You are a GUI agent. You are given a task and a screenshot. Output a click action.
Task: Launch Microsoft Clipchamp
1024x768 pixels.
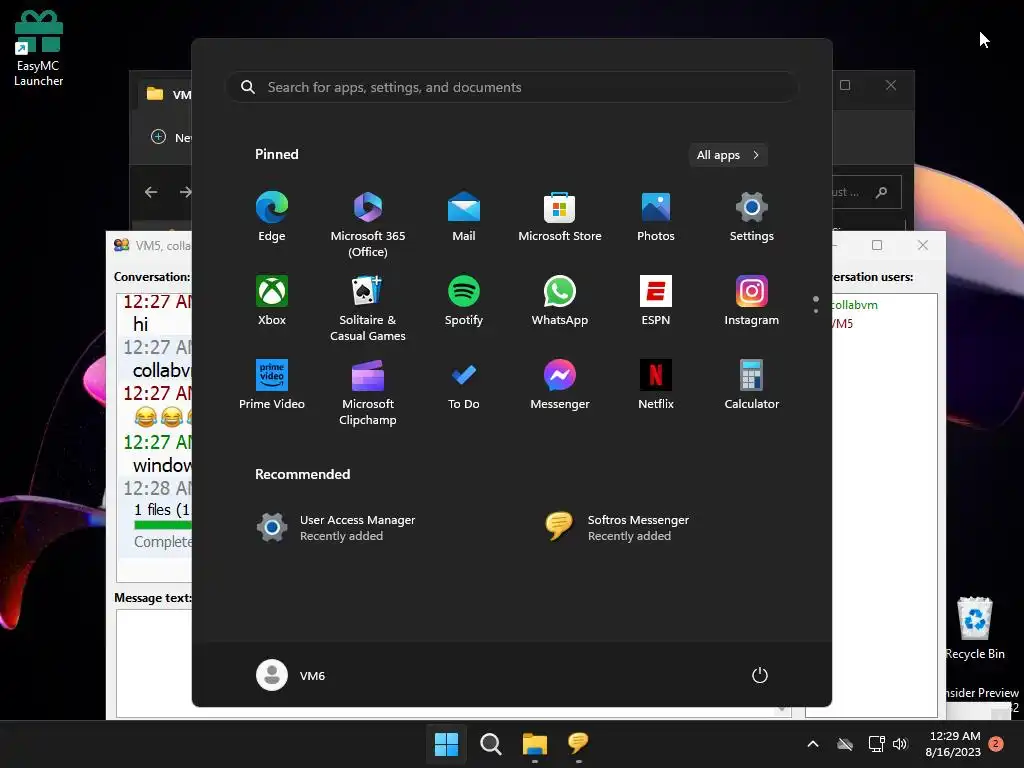(368, 392)
